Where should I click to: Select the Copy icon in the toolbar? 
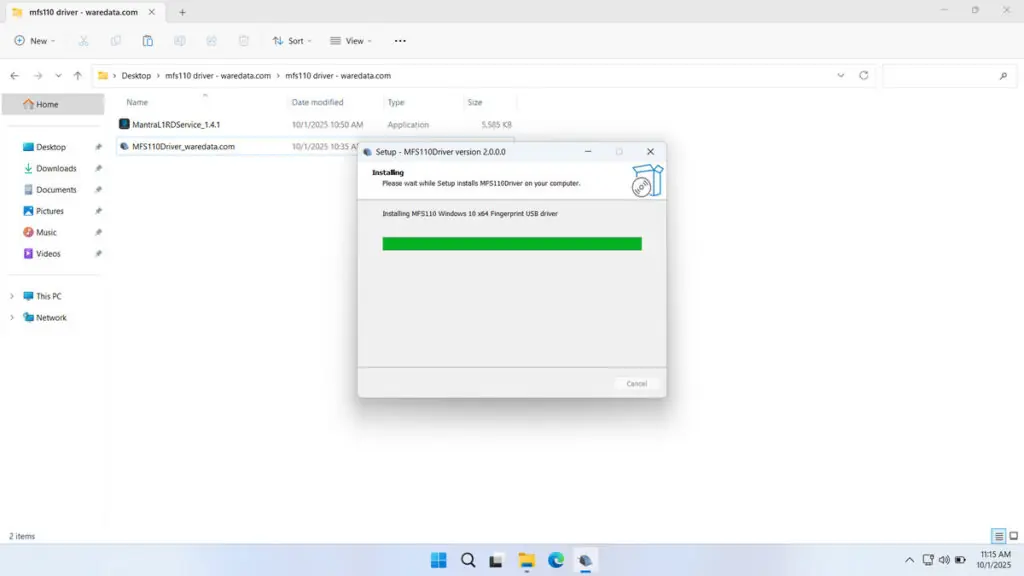(115, 41)
